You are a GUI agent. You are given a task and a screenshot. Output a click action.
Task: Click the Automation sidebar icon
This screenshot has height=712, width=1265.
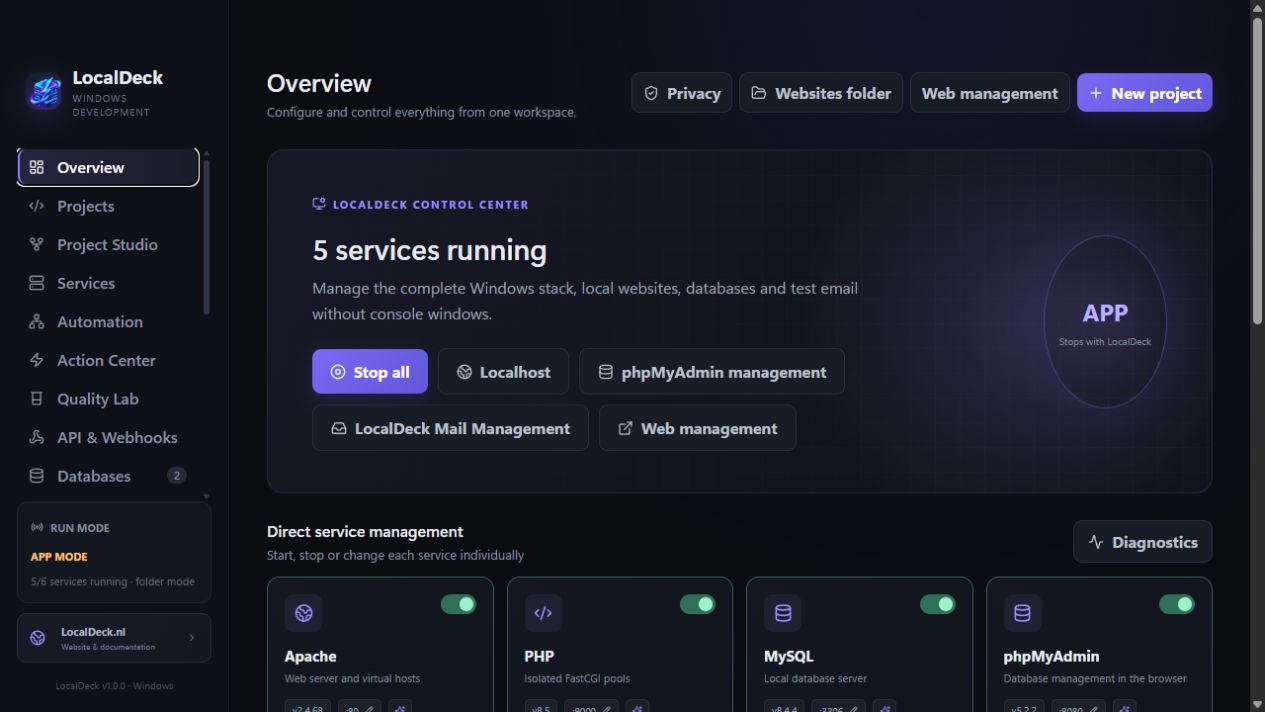coord(37,322)
